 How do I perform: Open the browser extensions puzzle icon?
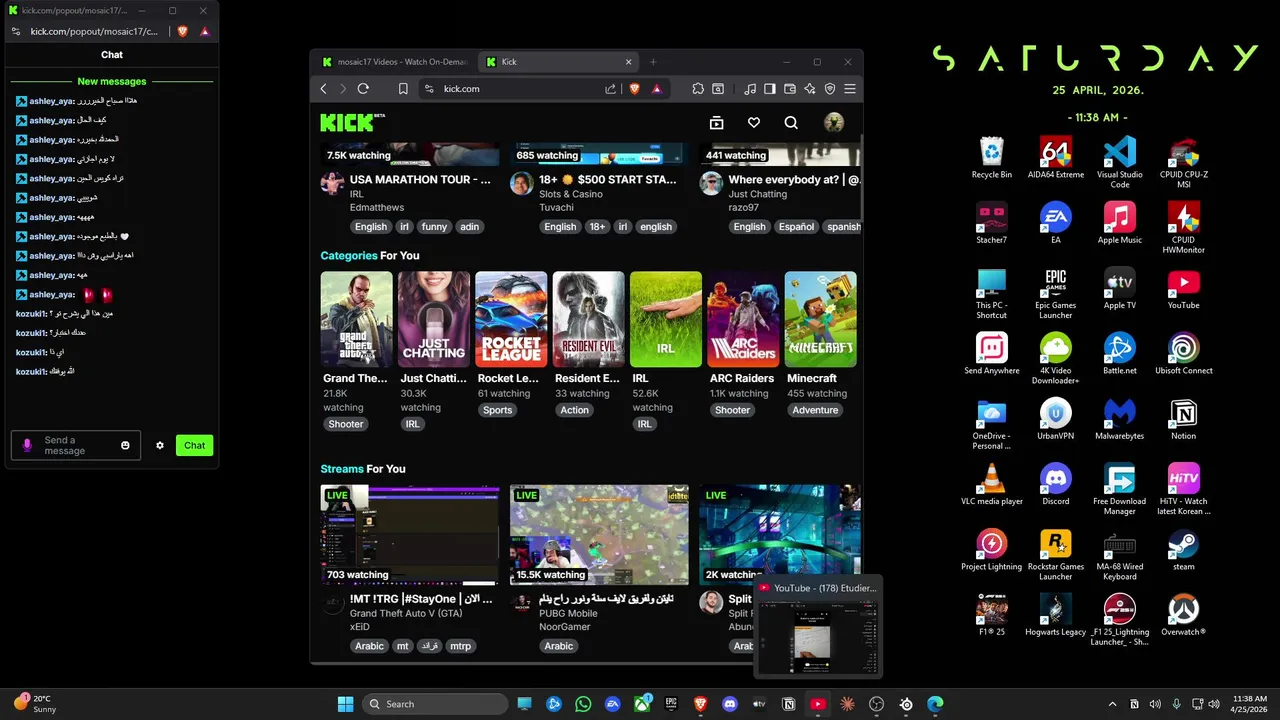click(x=698, y=89)
